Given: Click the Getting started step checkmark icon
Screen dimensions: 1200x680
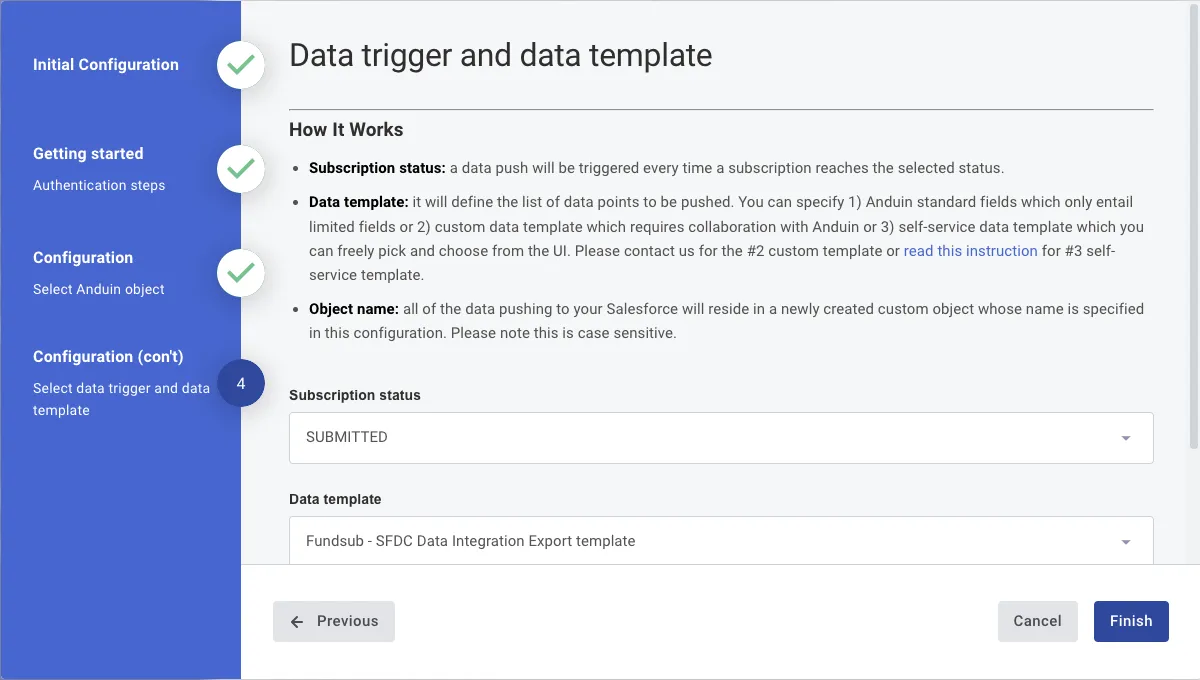Looking at the screenshot, I should click(x=241, y=169).
